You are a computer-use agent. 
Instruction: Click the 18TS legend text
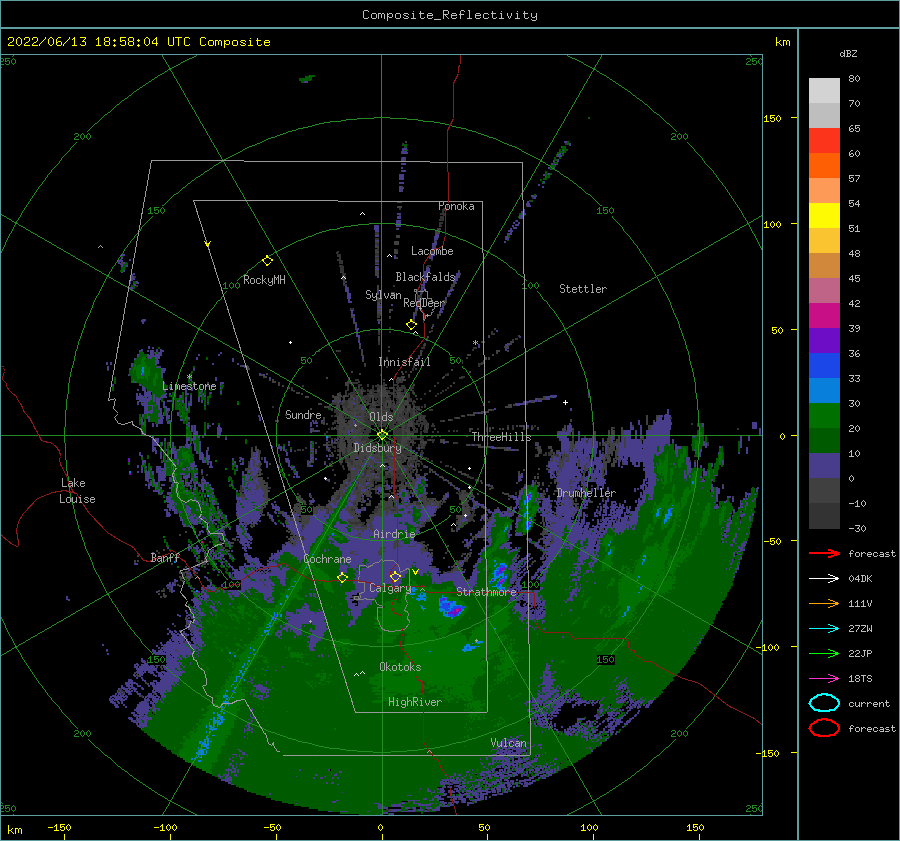tap(860, 679)
